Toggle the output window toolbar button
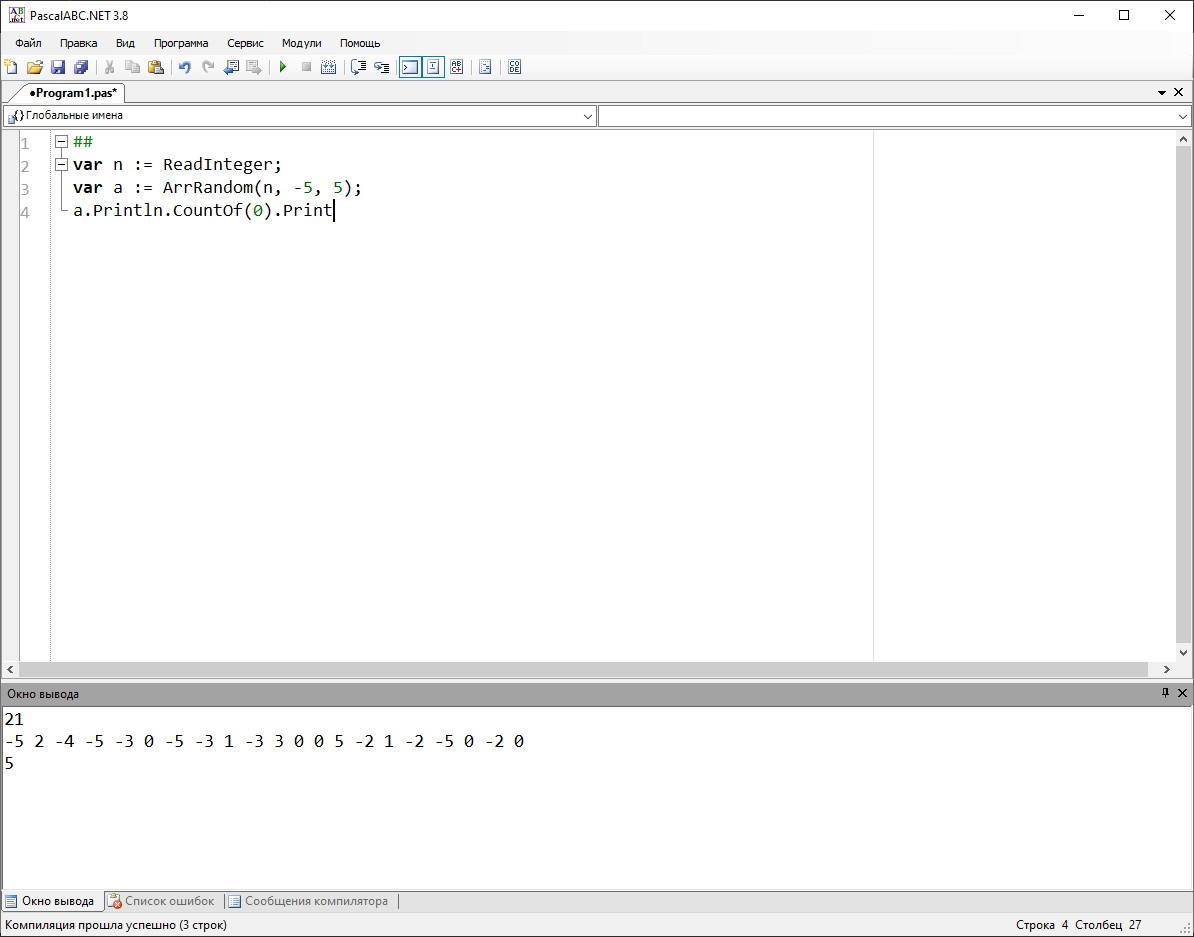 [410, 67]
